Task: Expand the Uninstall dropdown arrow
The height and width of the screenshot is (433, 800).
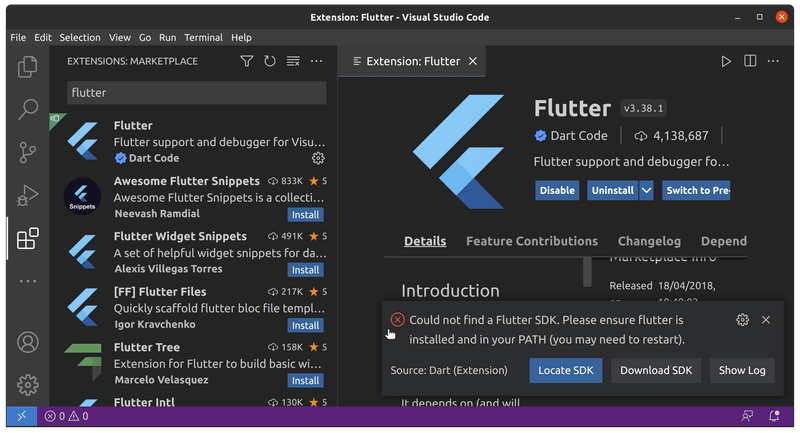Action: pyautogui.click(x=646, y=190)
